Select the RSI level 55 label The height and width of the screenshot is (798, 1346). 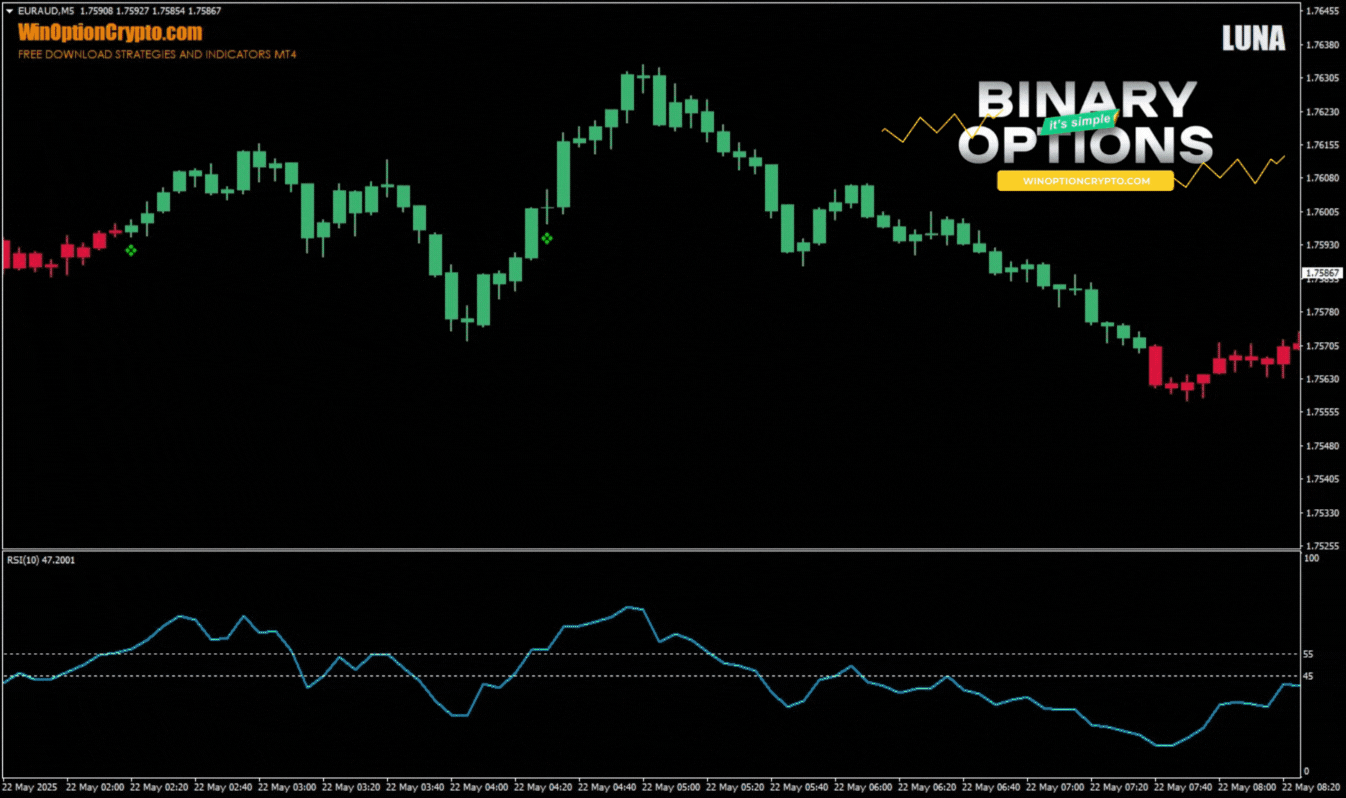click(1307, 654)
